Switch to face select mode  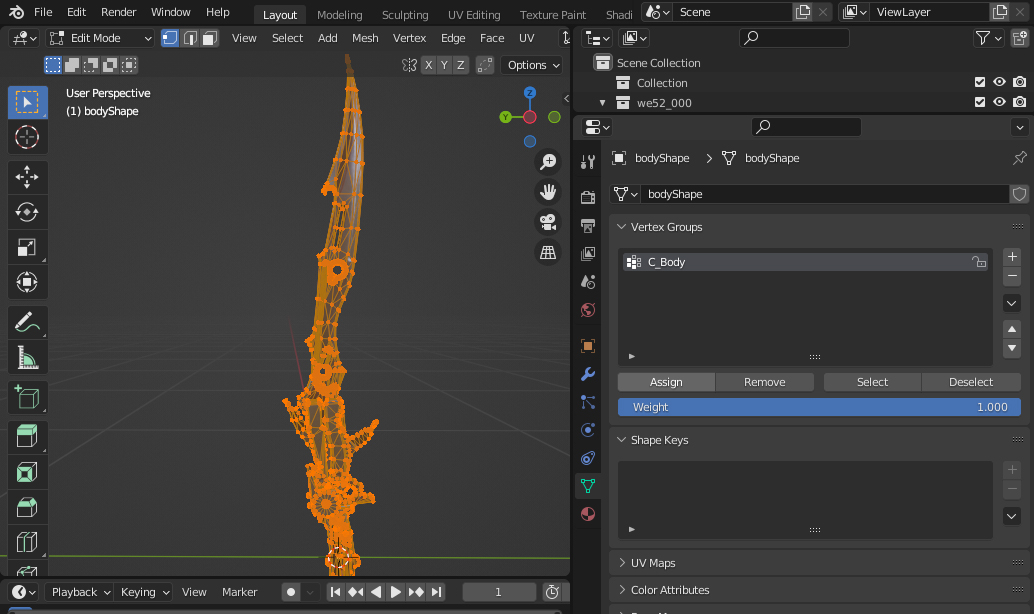209,38
